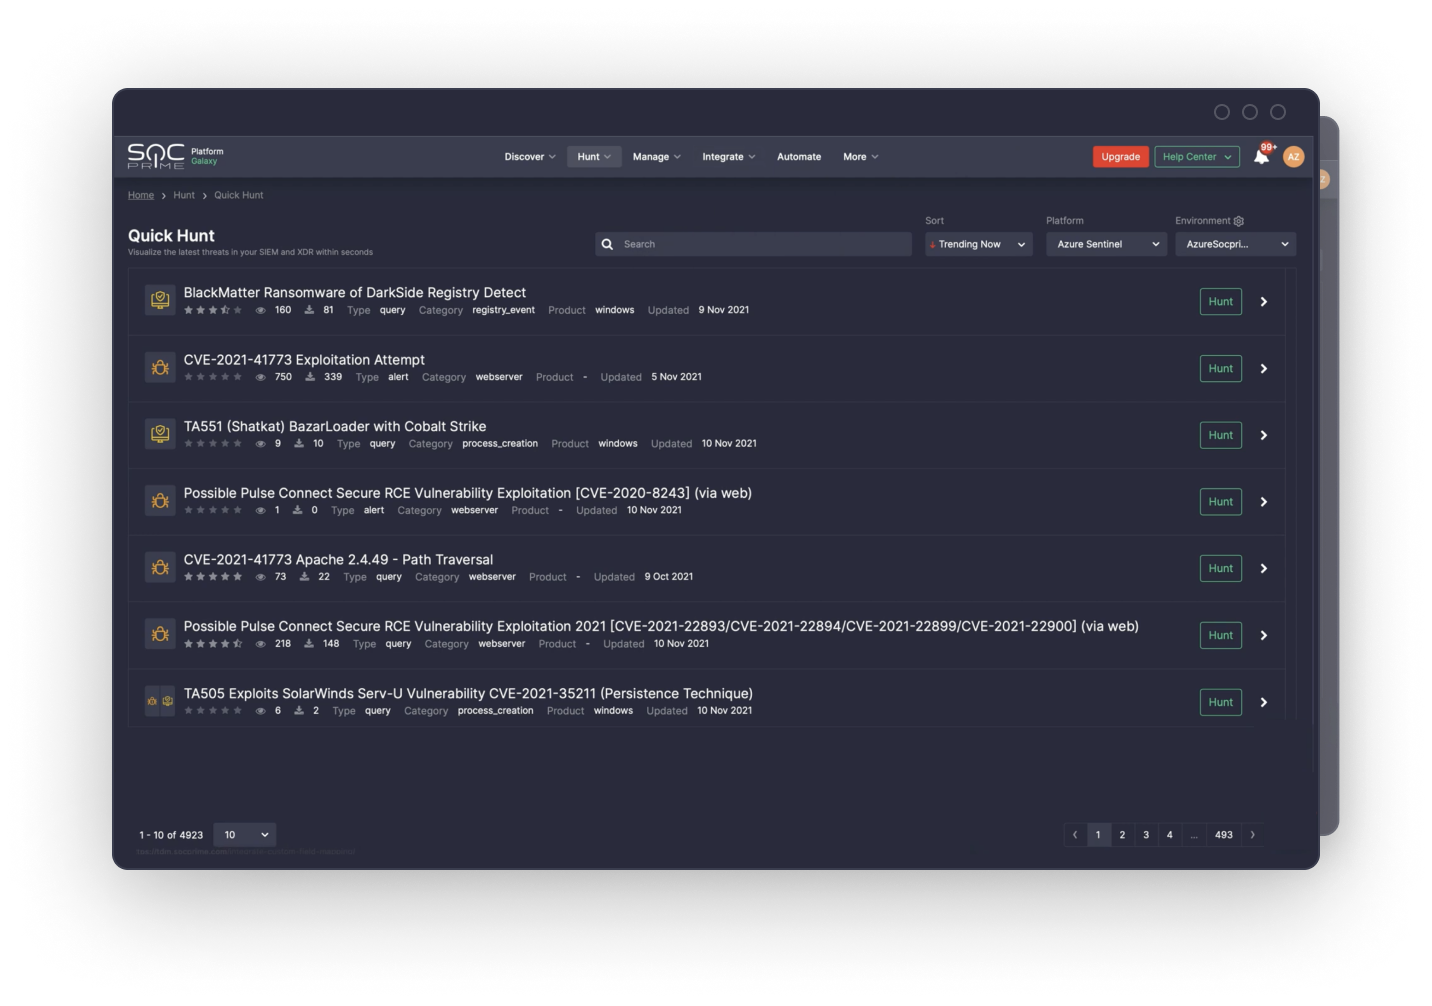Click views eye icon on BlackMatter row

[260, 310]
